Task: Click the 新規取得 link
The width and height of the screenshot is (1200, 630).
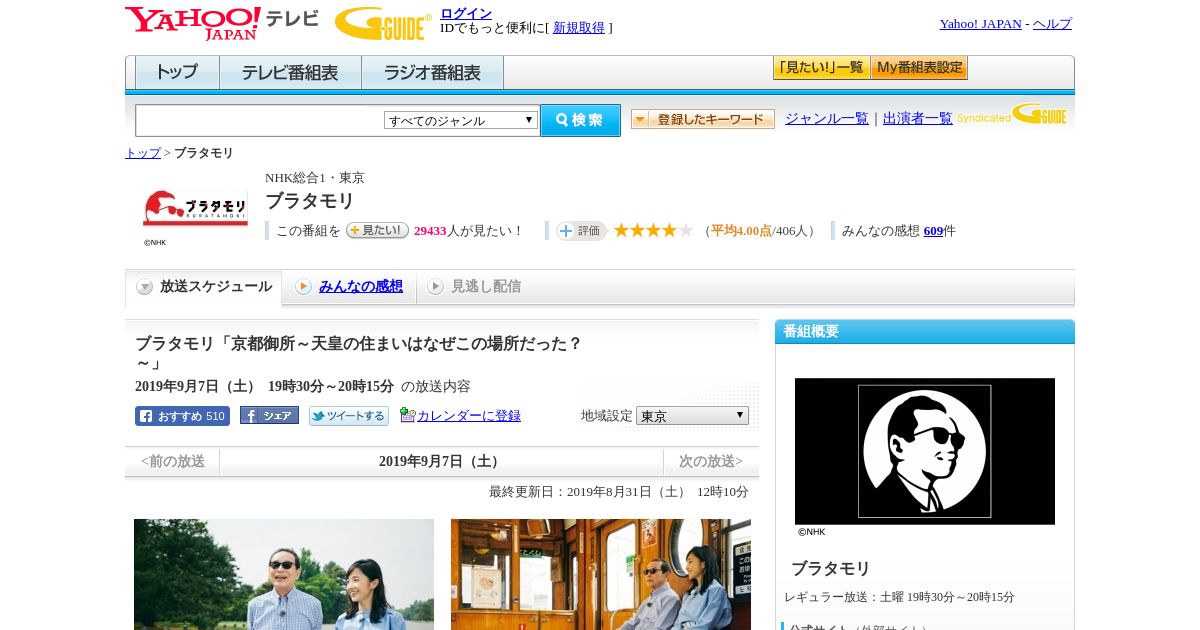Action: (x=579, y=28)
